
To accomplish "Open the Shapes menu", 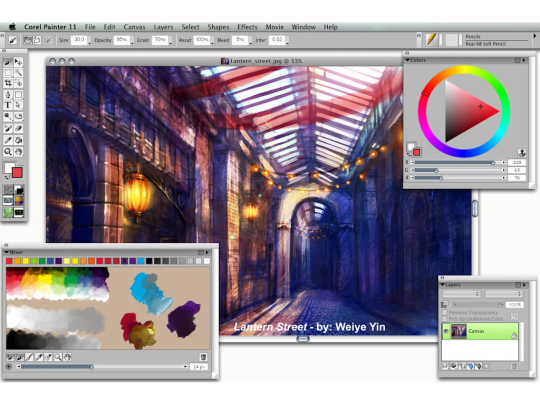I will pos(218,27).
